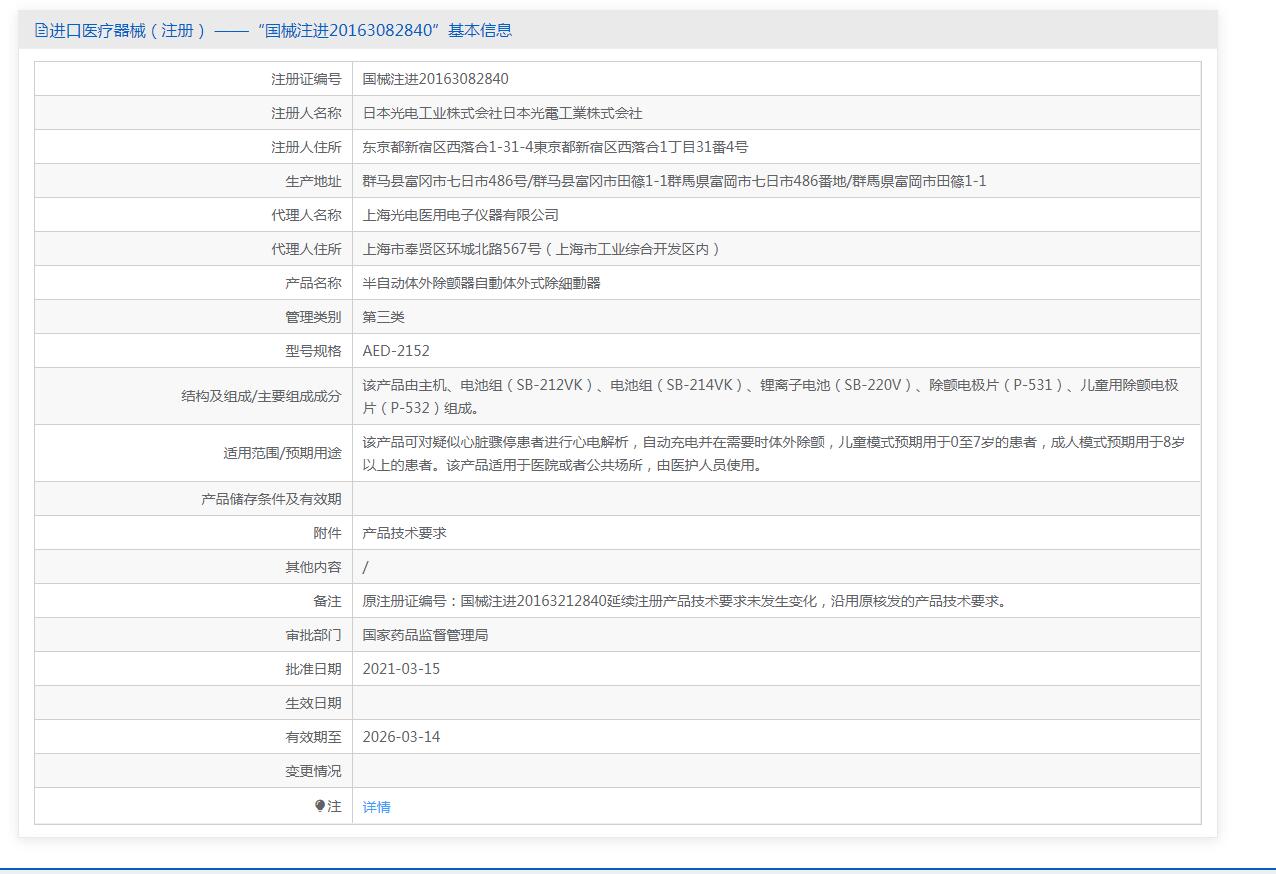
Task: Click the product name 半自动体外除颤器 value
Action: click(481, 283)
